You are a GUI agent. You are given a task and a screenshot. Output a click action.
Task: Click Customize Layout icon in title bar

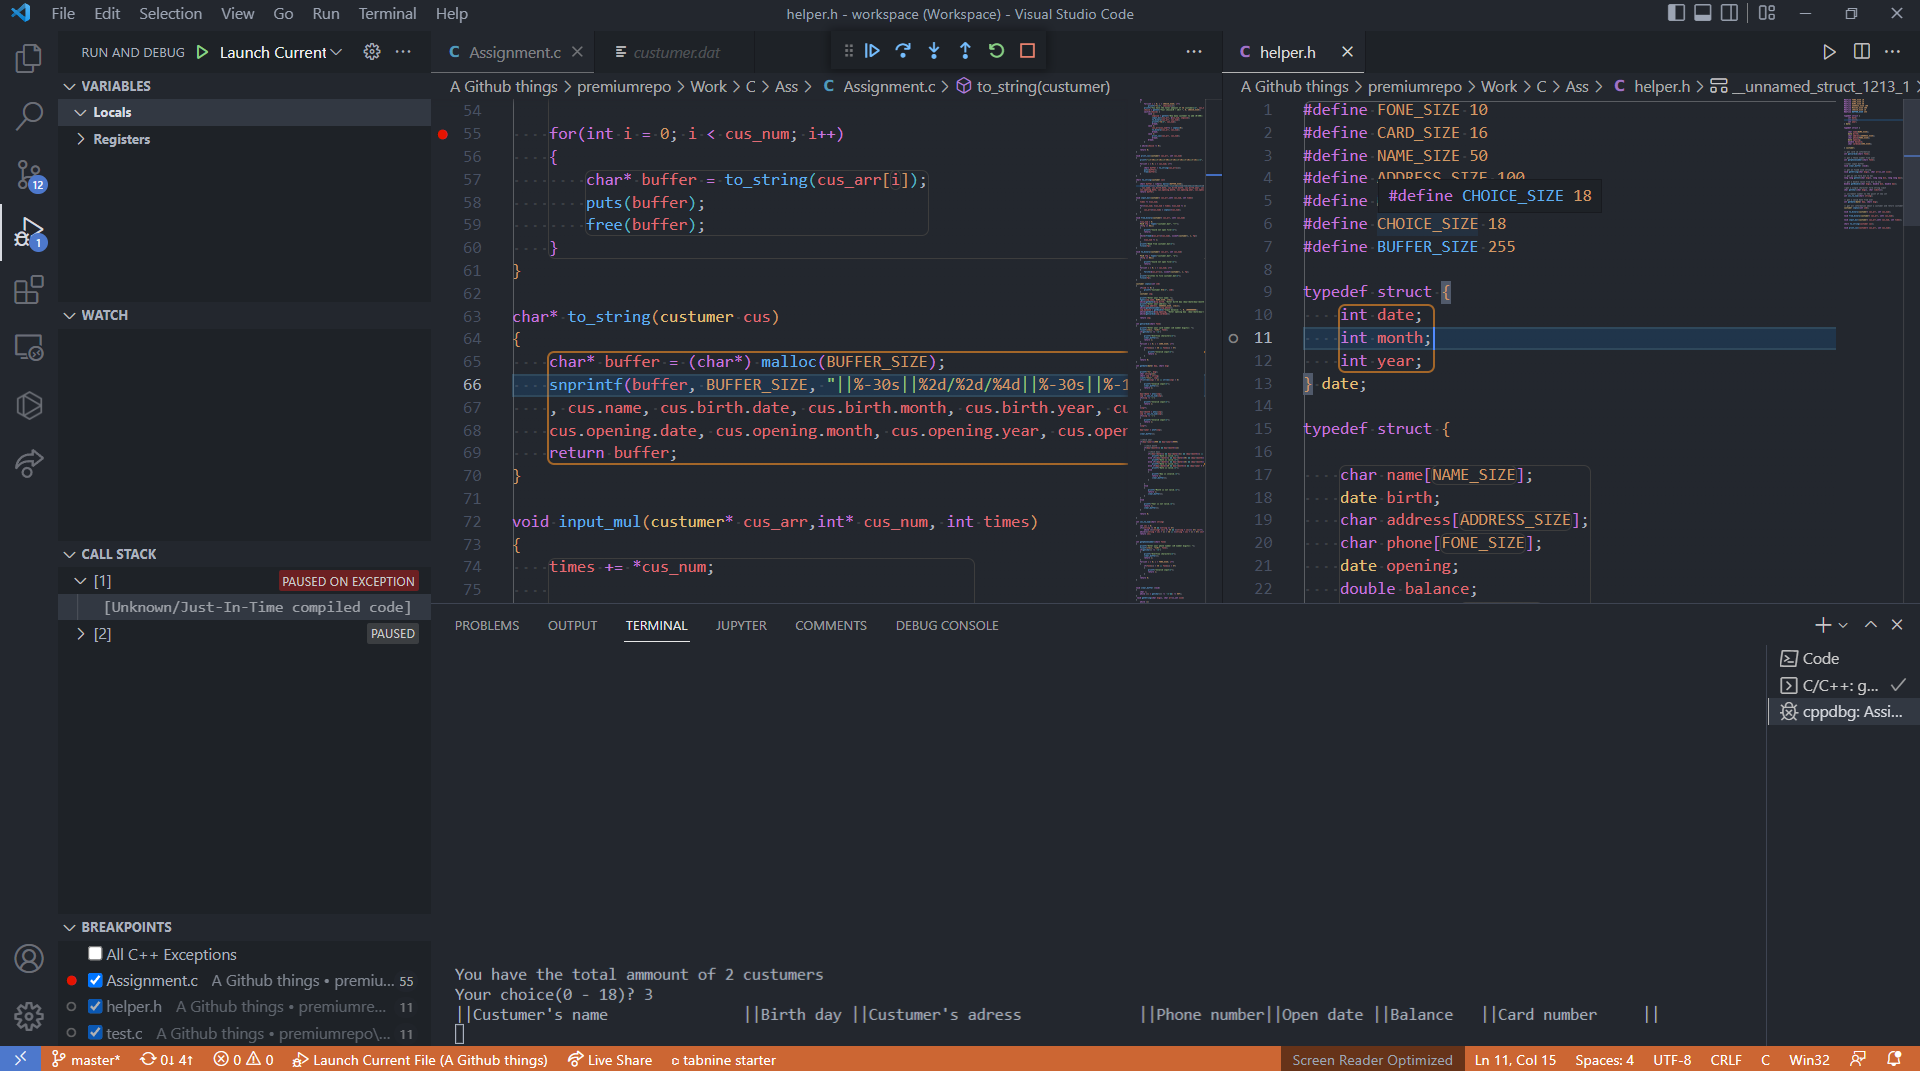click(x=1767, y=14)
